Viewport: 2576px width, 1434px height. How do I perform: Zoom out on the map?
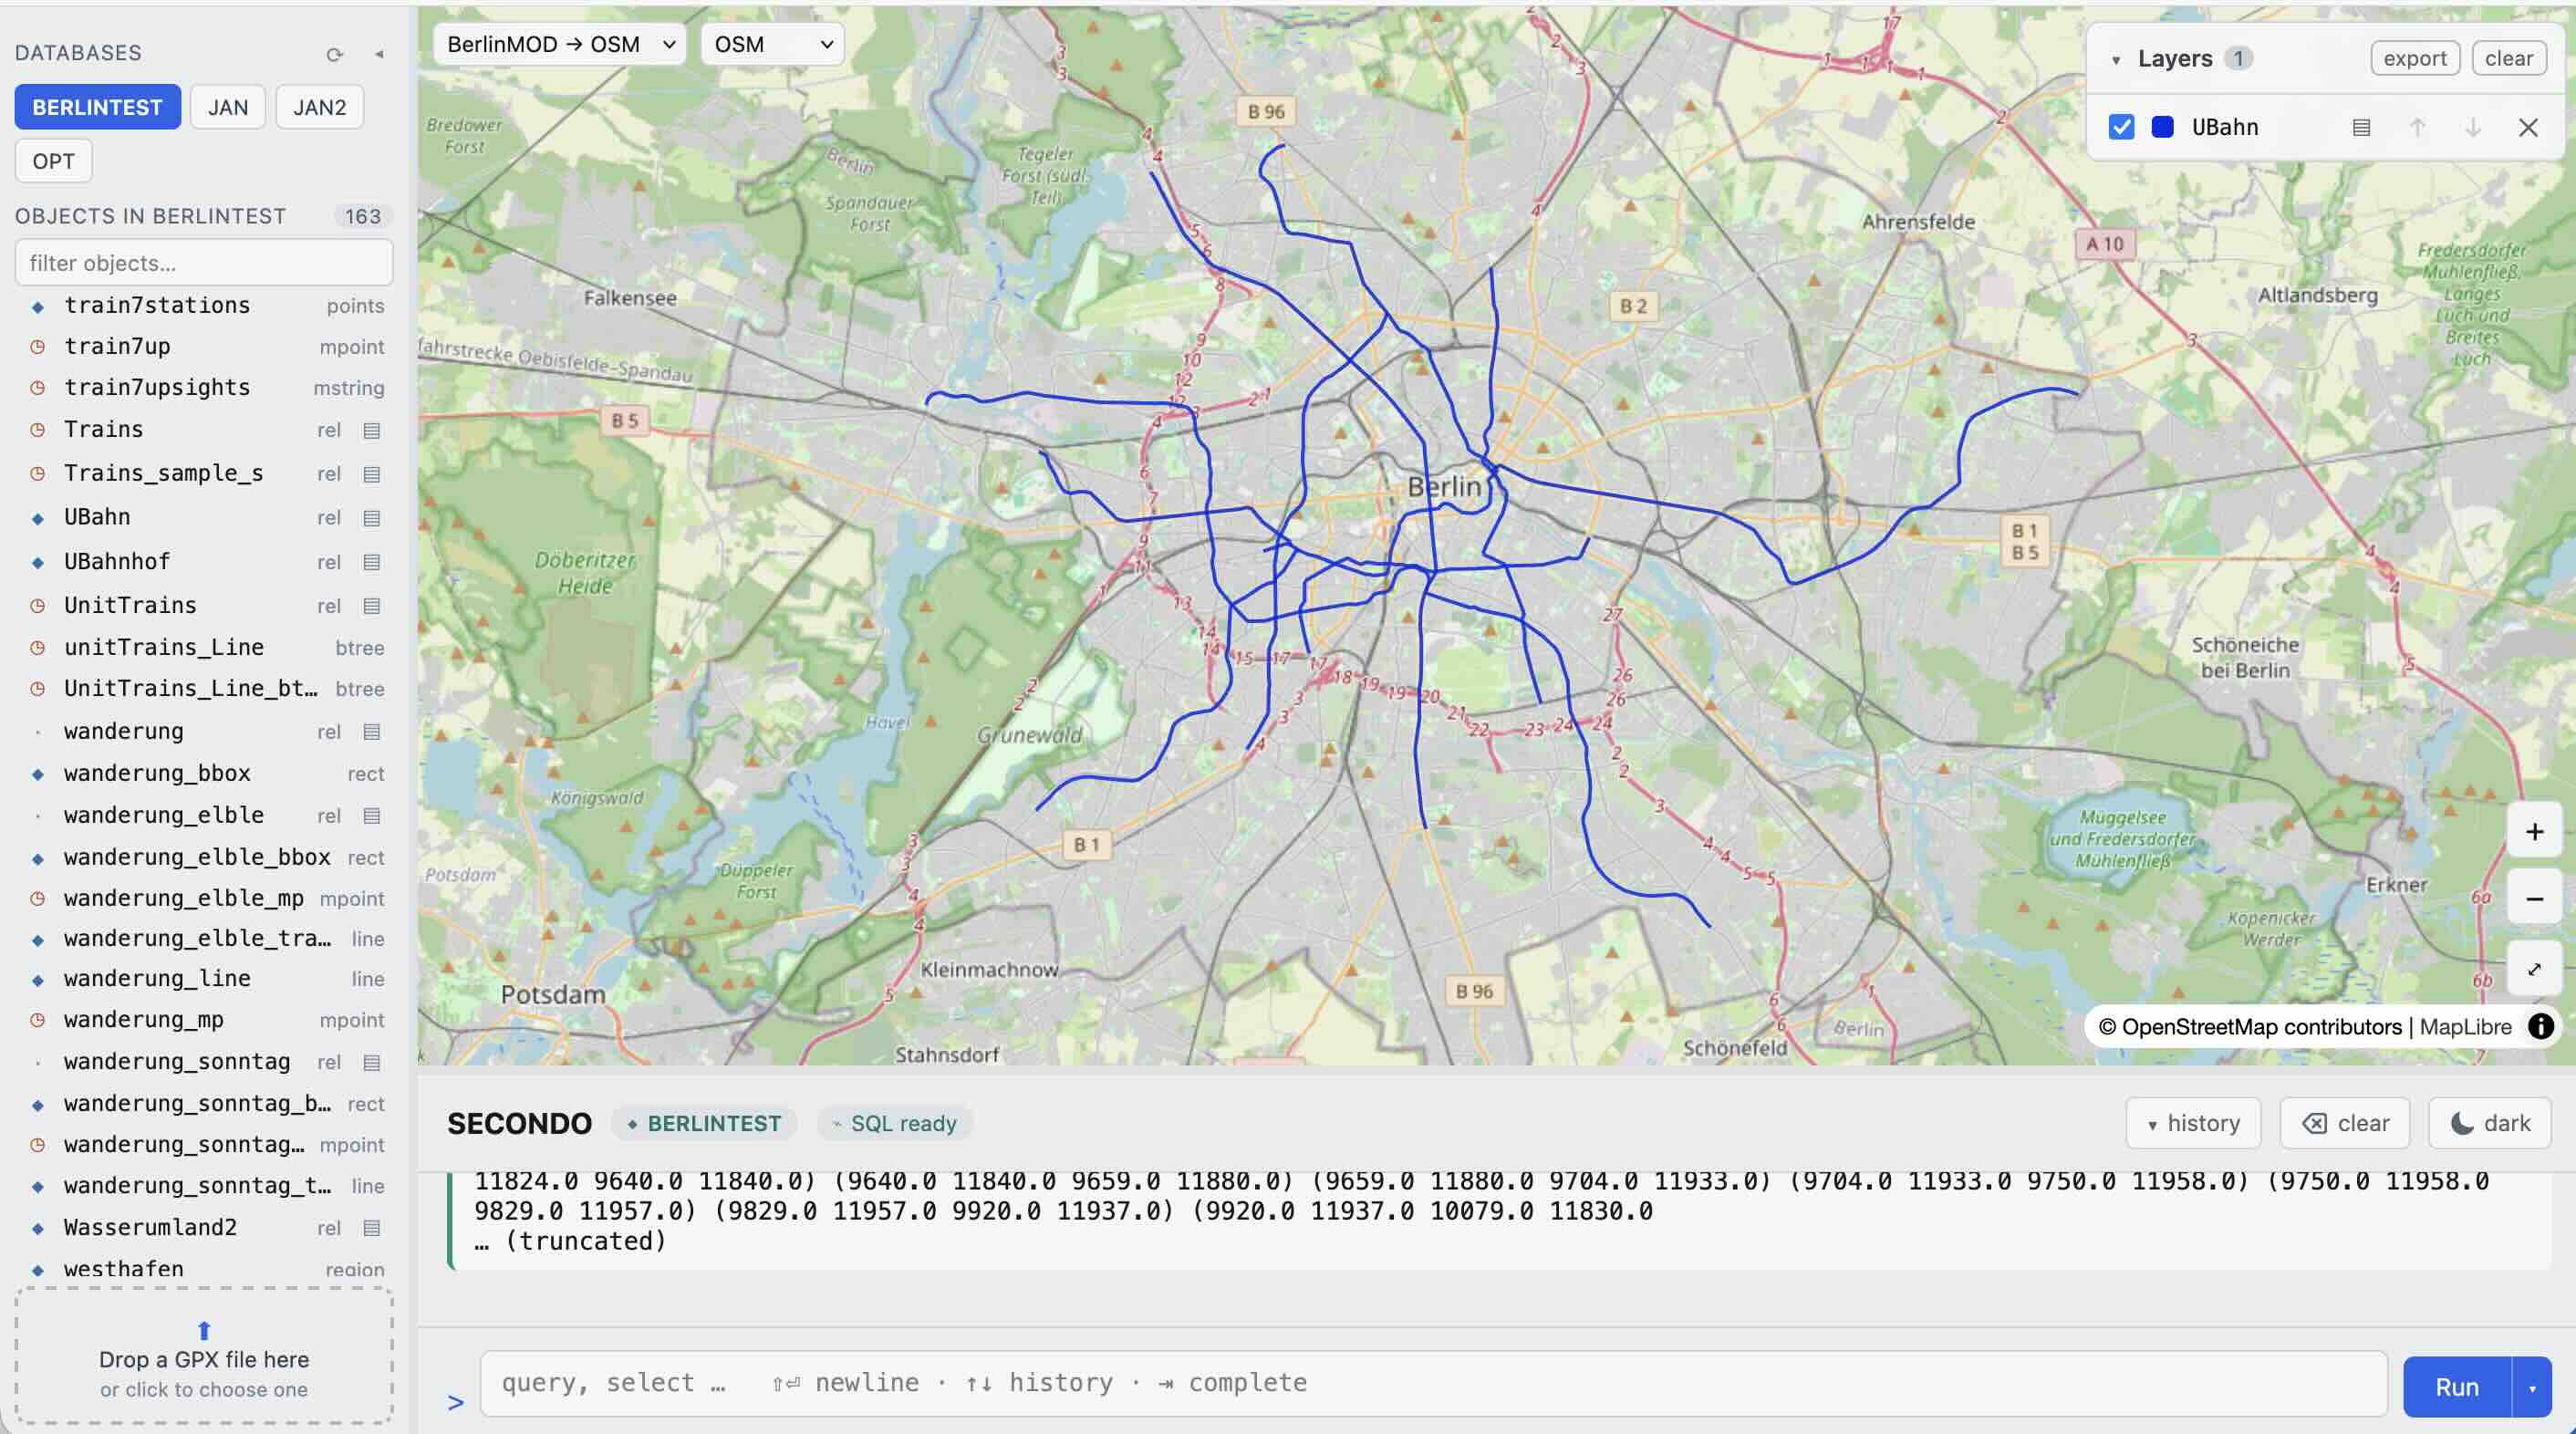(x=2534, y=898)
